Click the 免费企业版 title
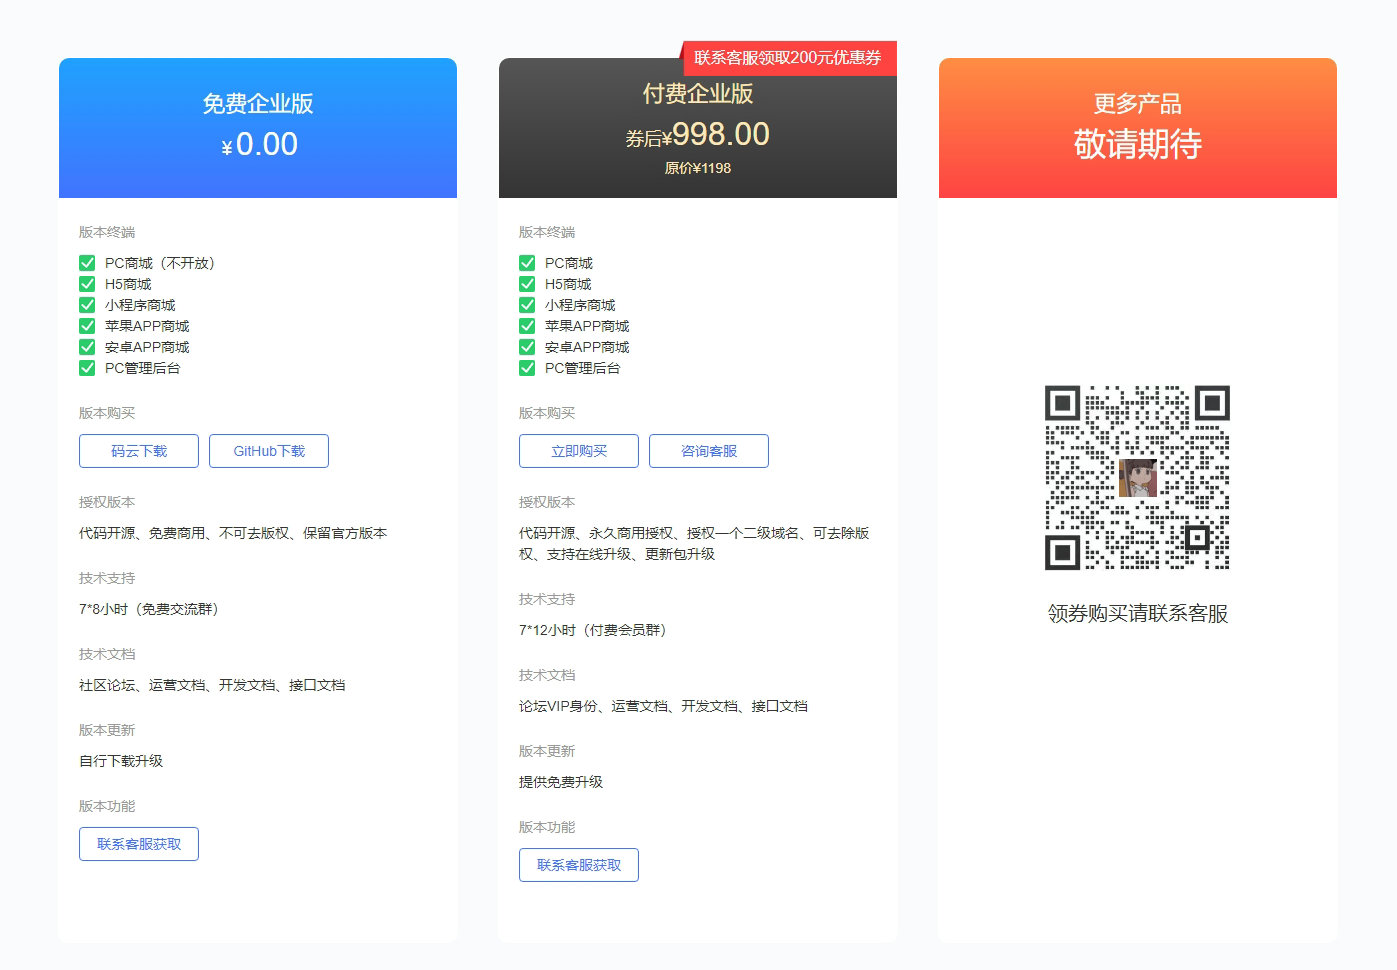The image size is (1397, 970). [x=258, y=104]
